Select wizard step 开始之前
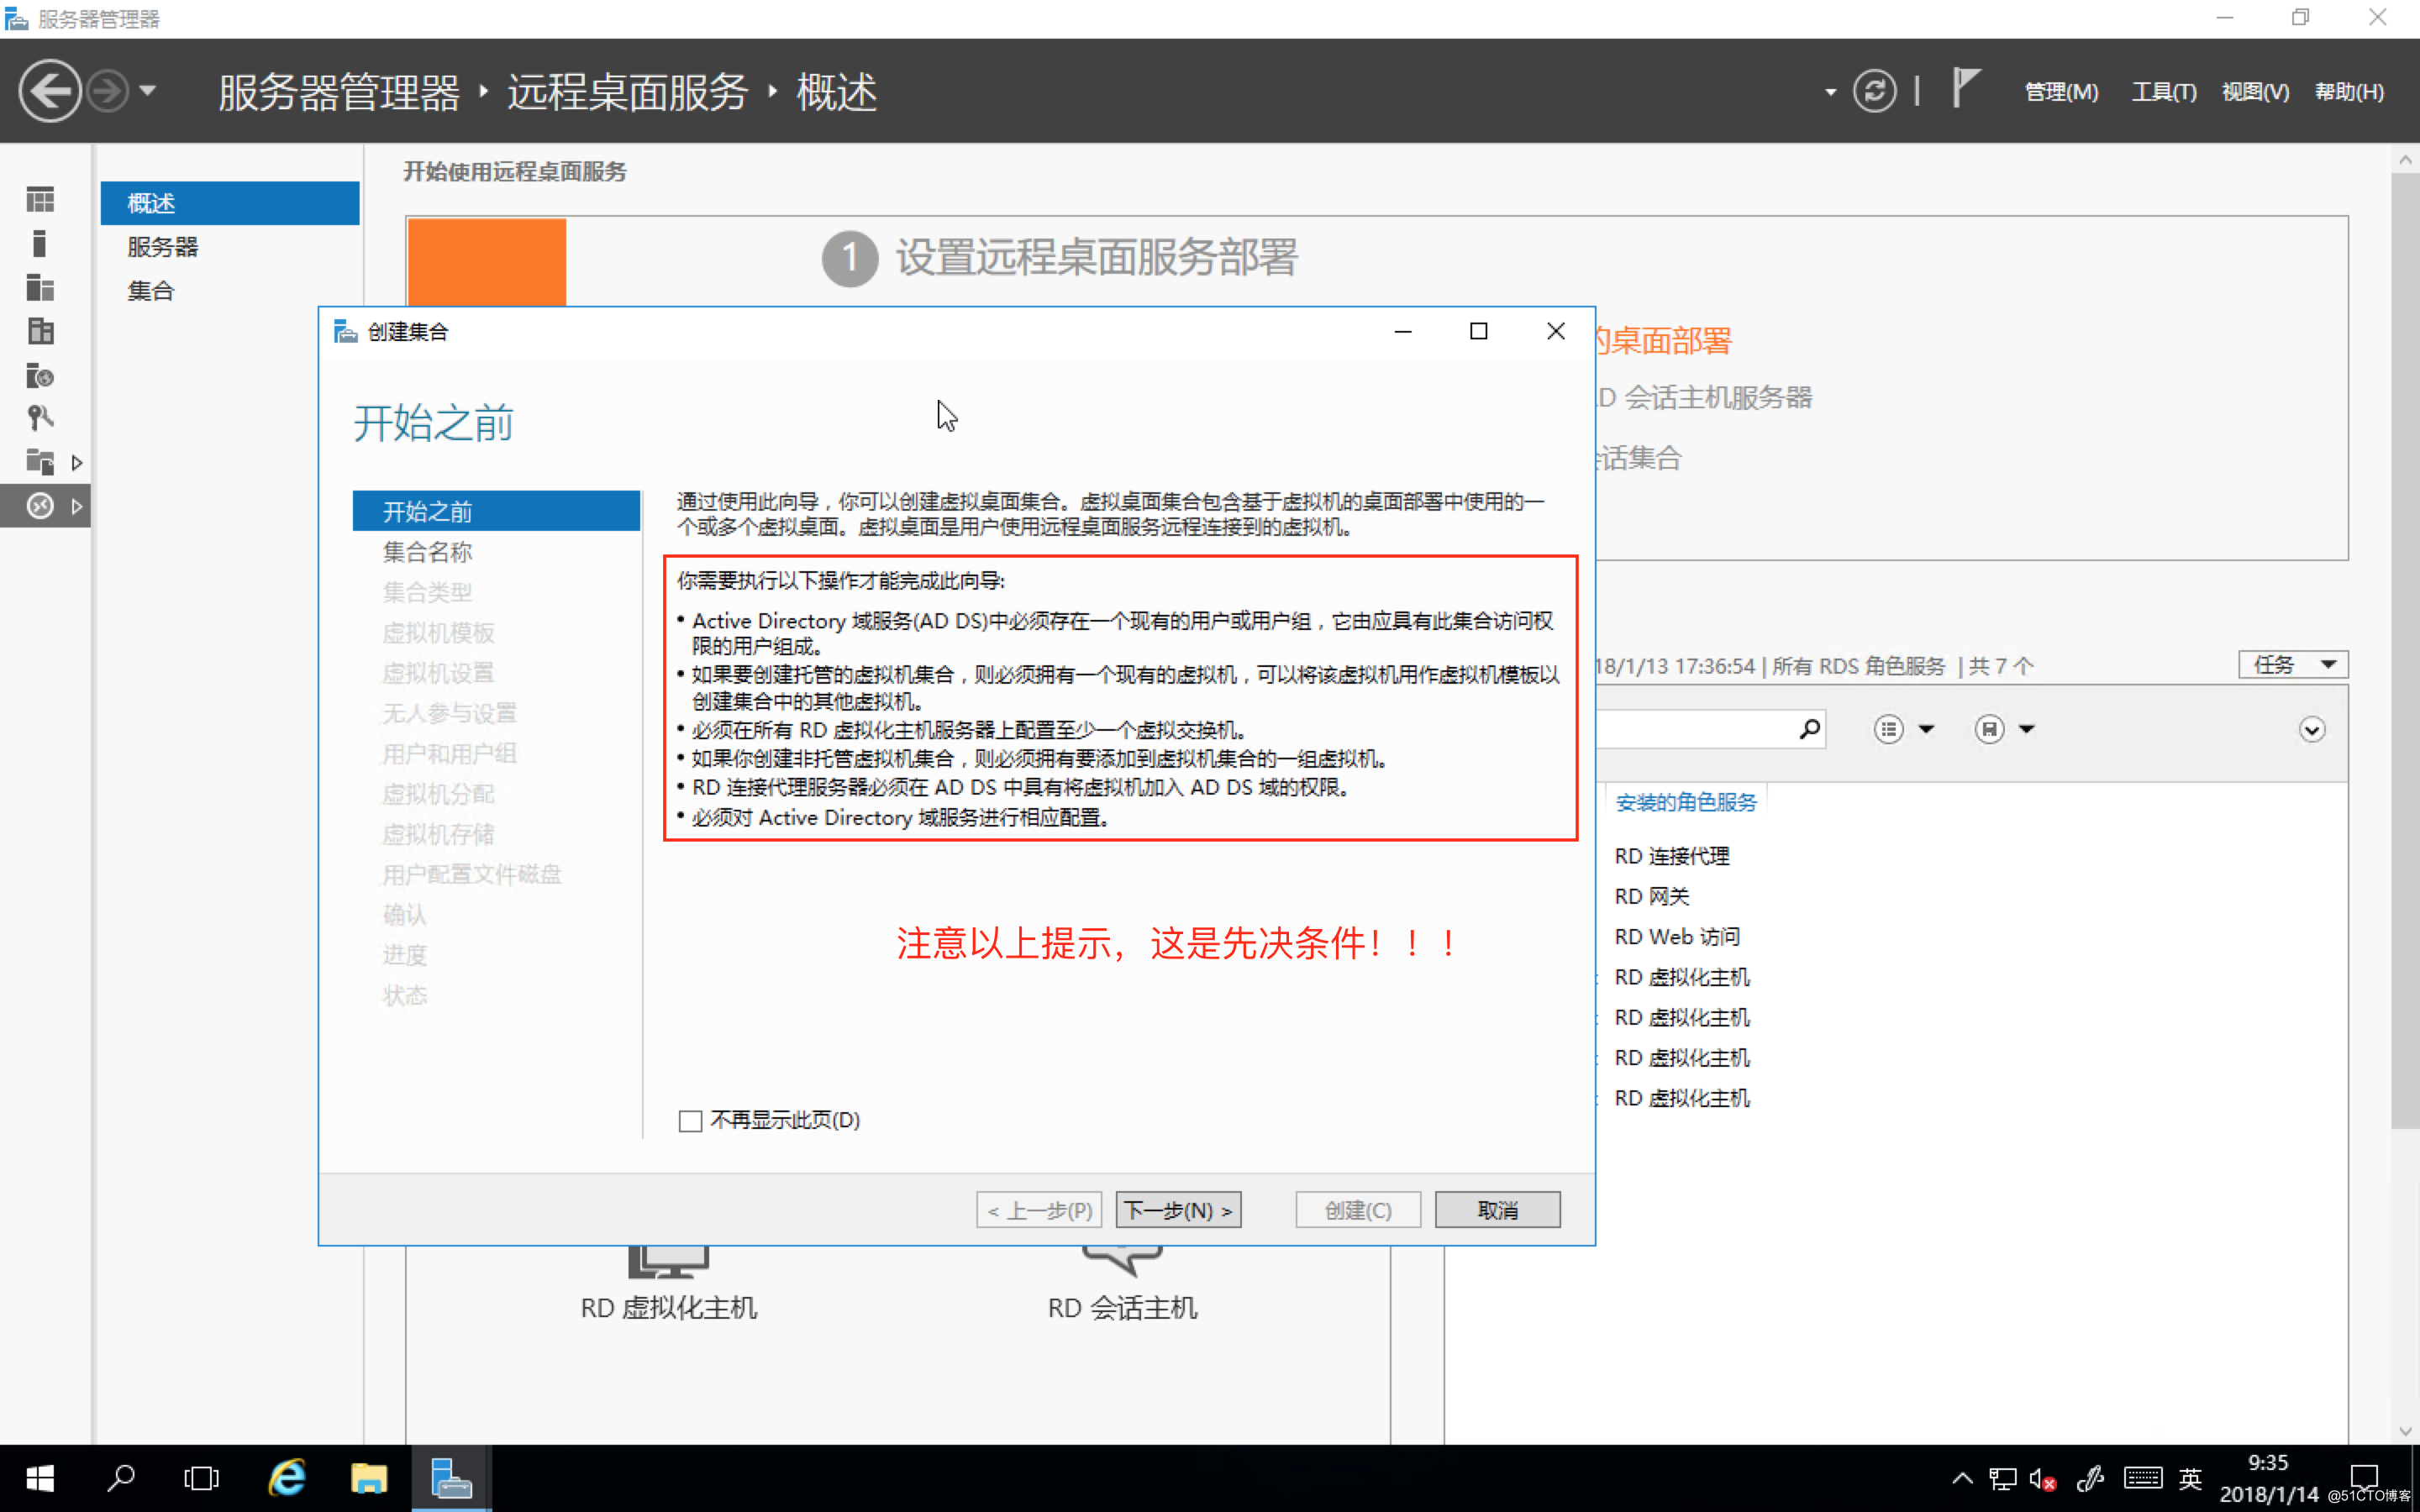2420x1512 pixels. [x=496, y=511]
